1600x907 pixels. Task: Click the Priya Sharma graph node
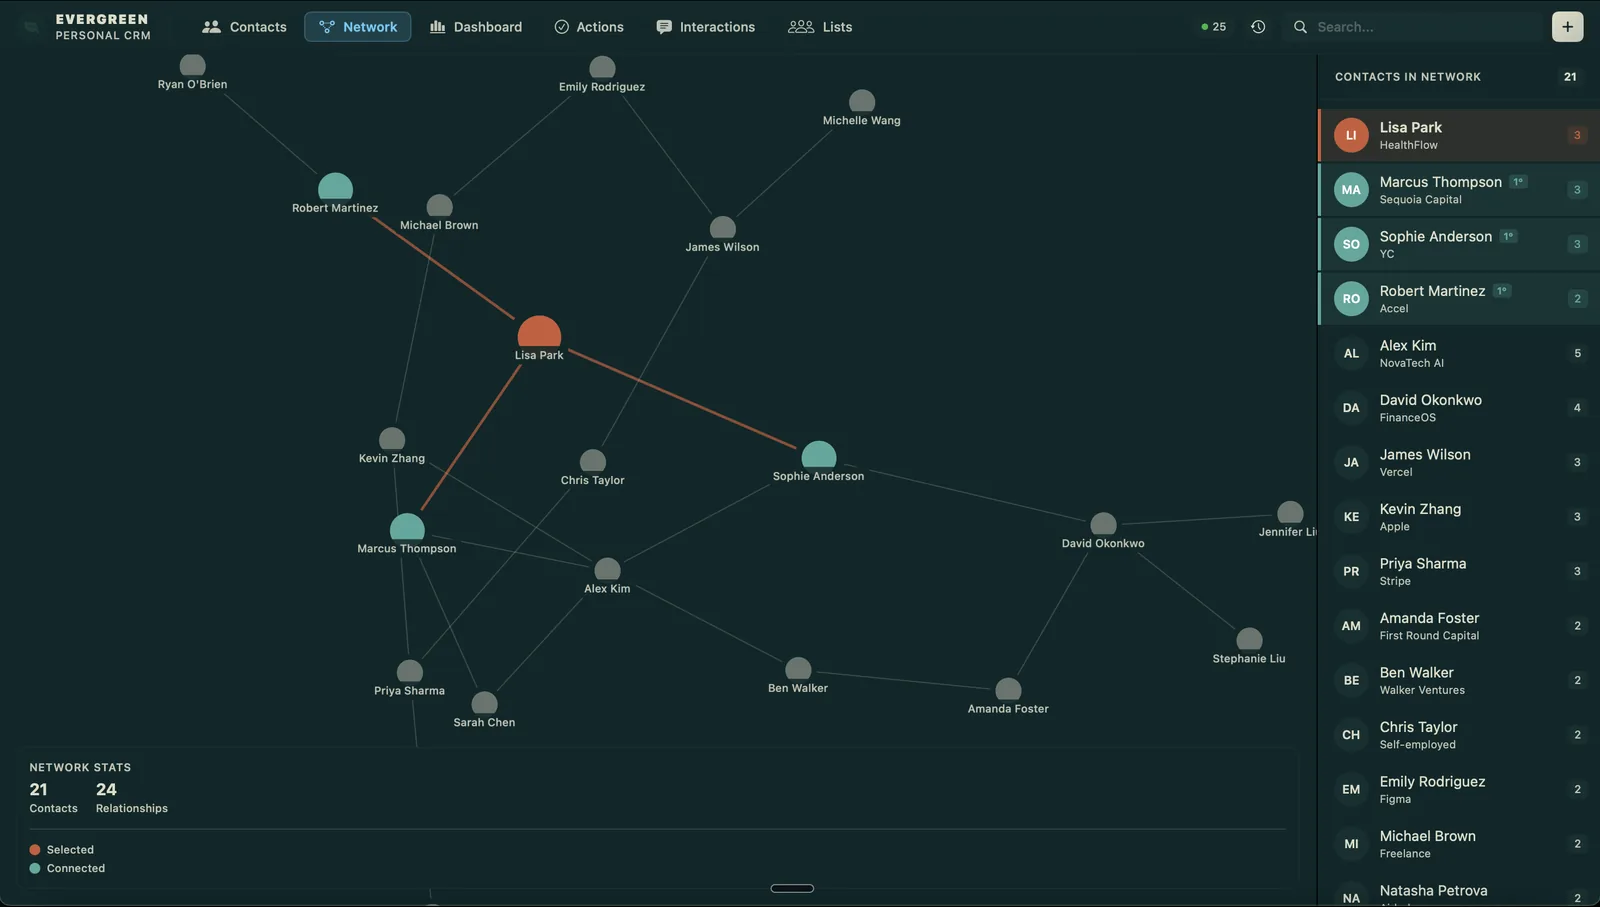(410, 671)
